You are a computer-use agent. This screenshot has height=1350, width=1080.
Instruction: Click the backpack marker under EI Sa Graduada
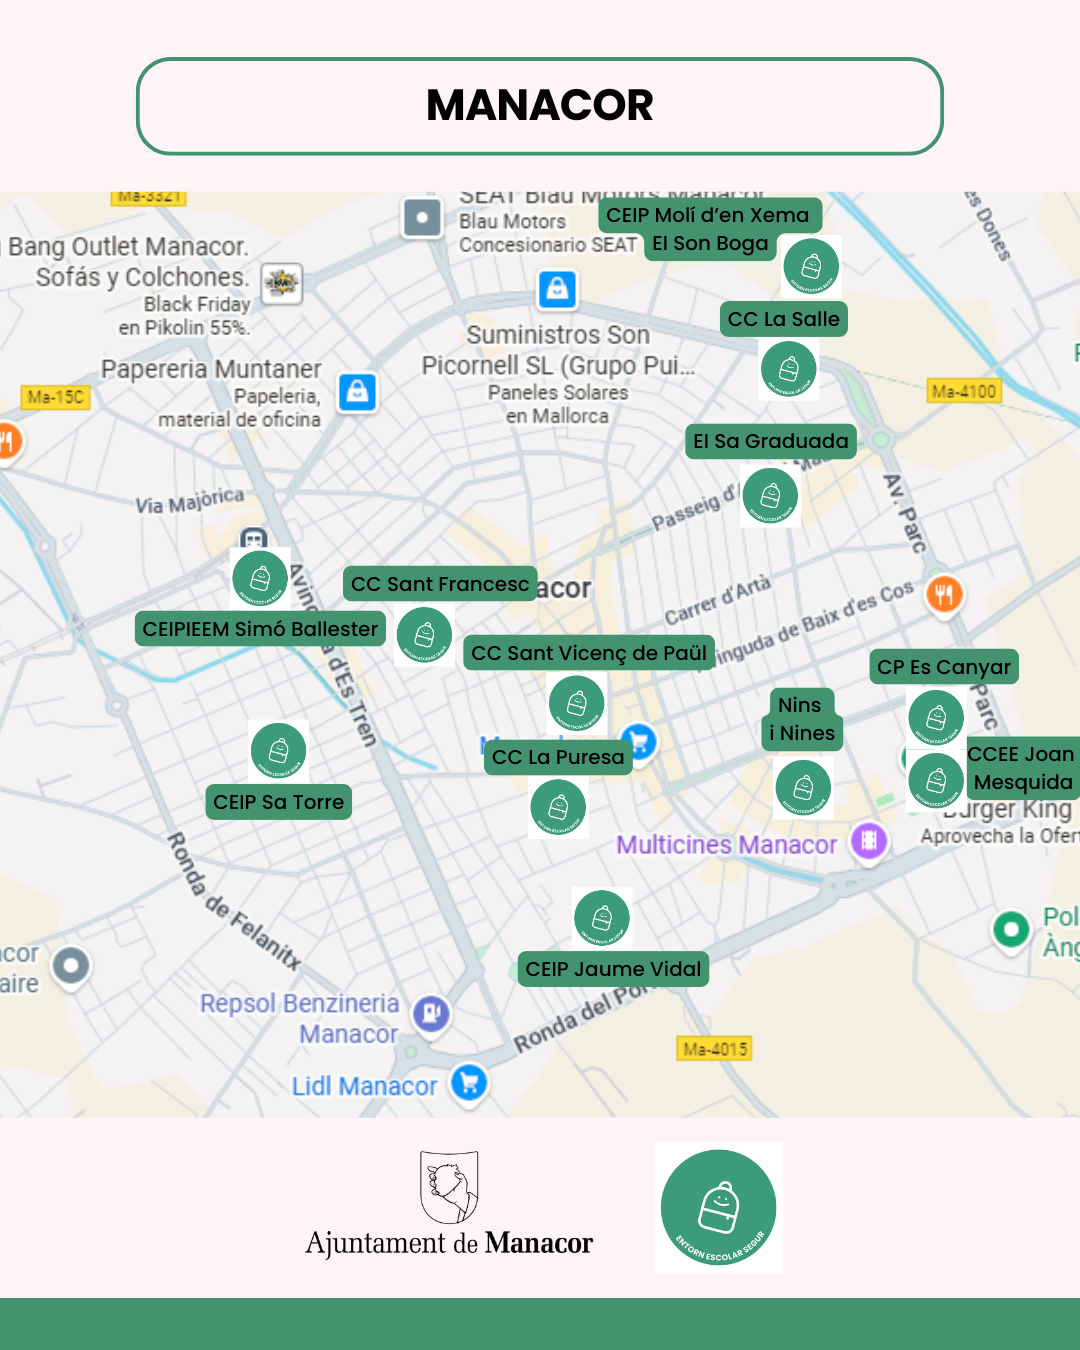click(770, 496)
